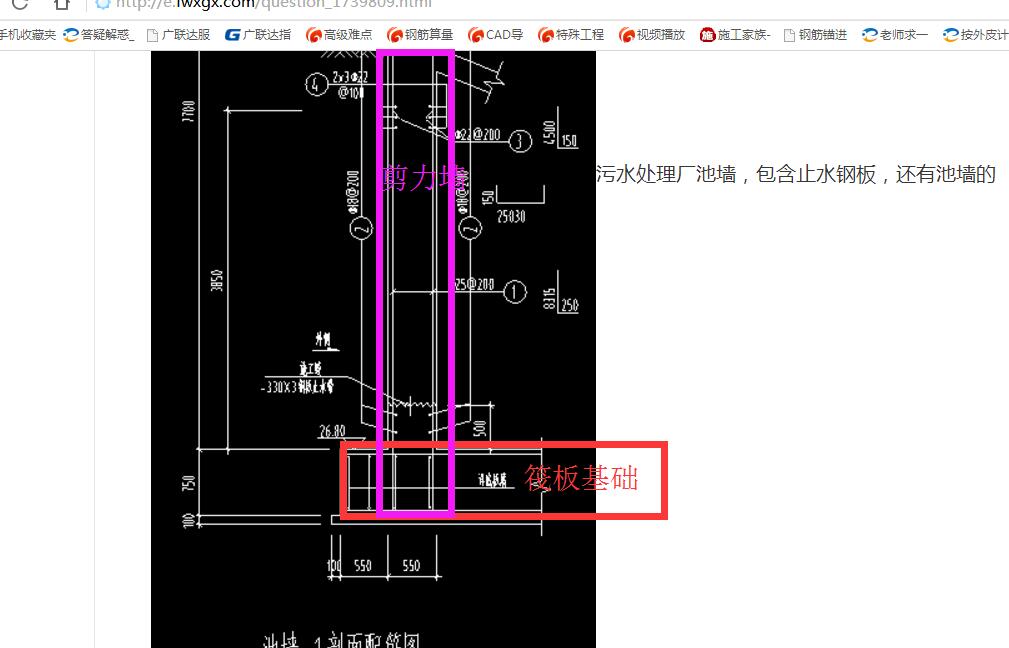This screenshot has width=1009, height=648.
Task: Open the 钢筋算量 bookmark
Action: tap(420, 35)
